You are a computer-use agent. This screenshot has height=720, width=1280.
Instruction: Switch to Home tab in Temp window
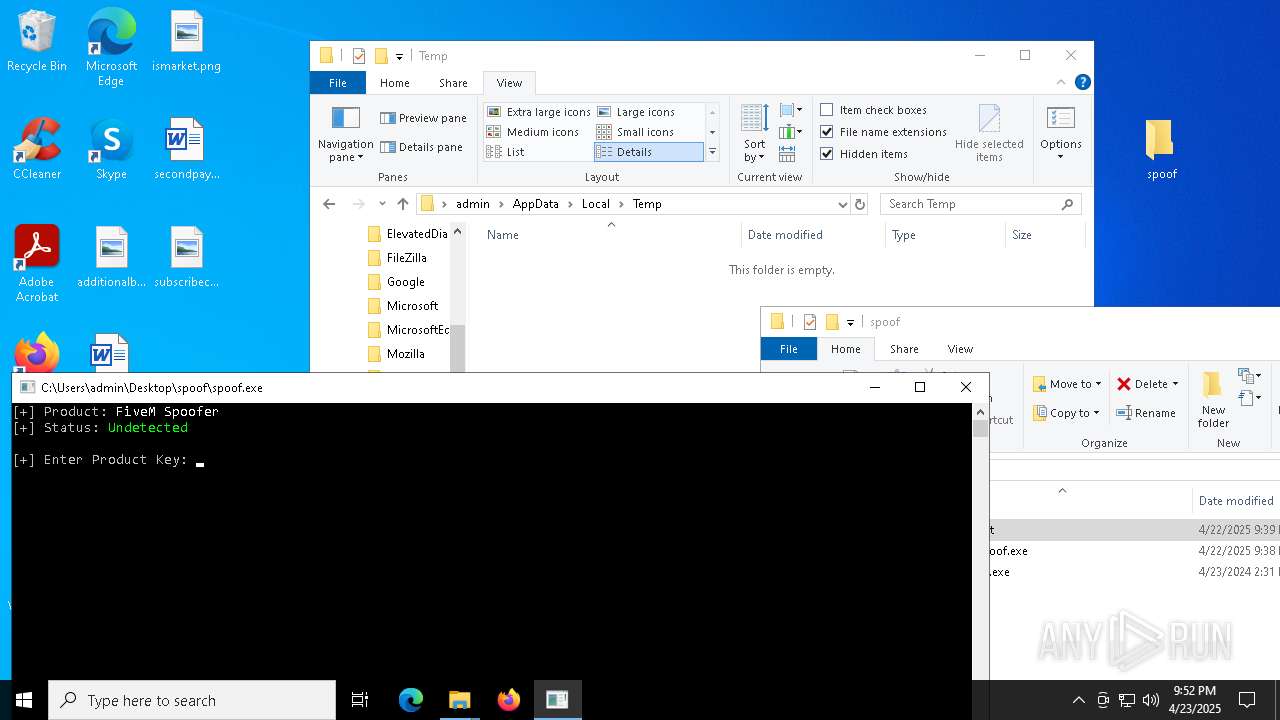tap(395, 83)
